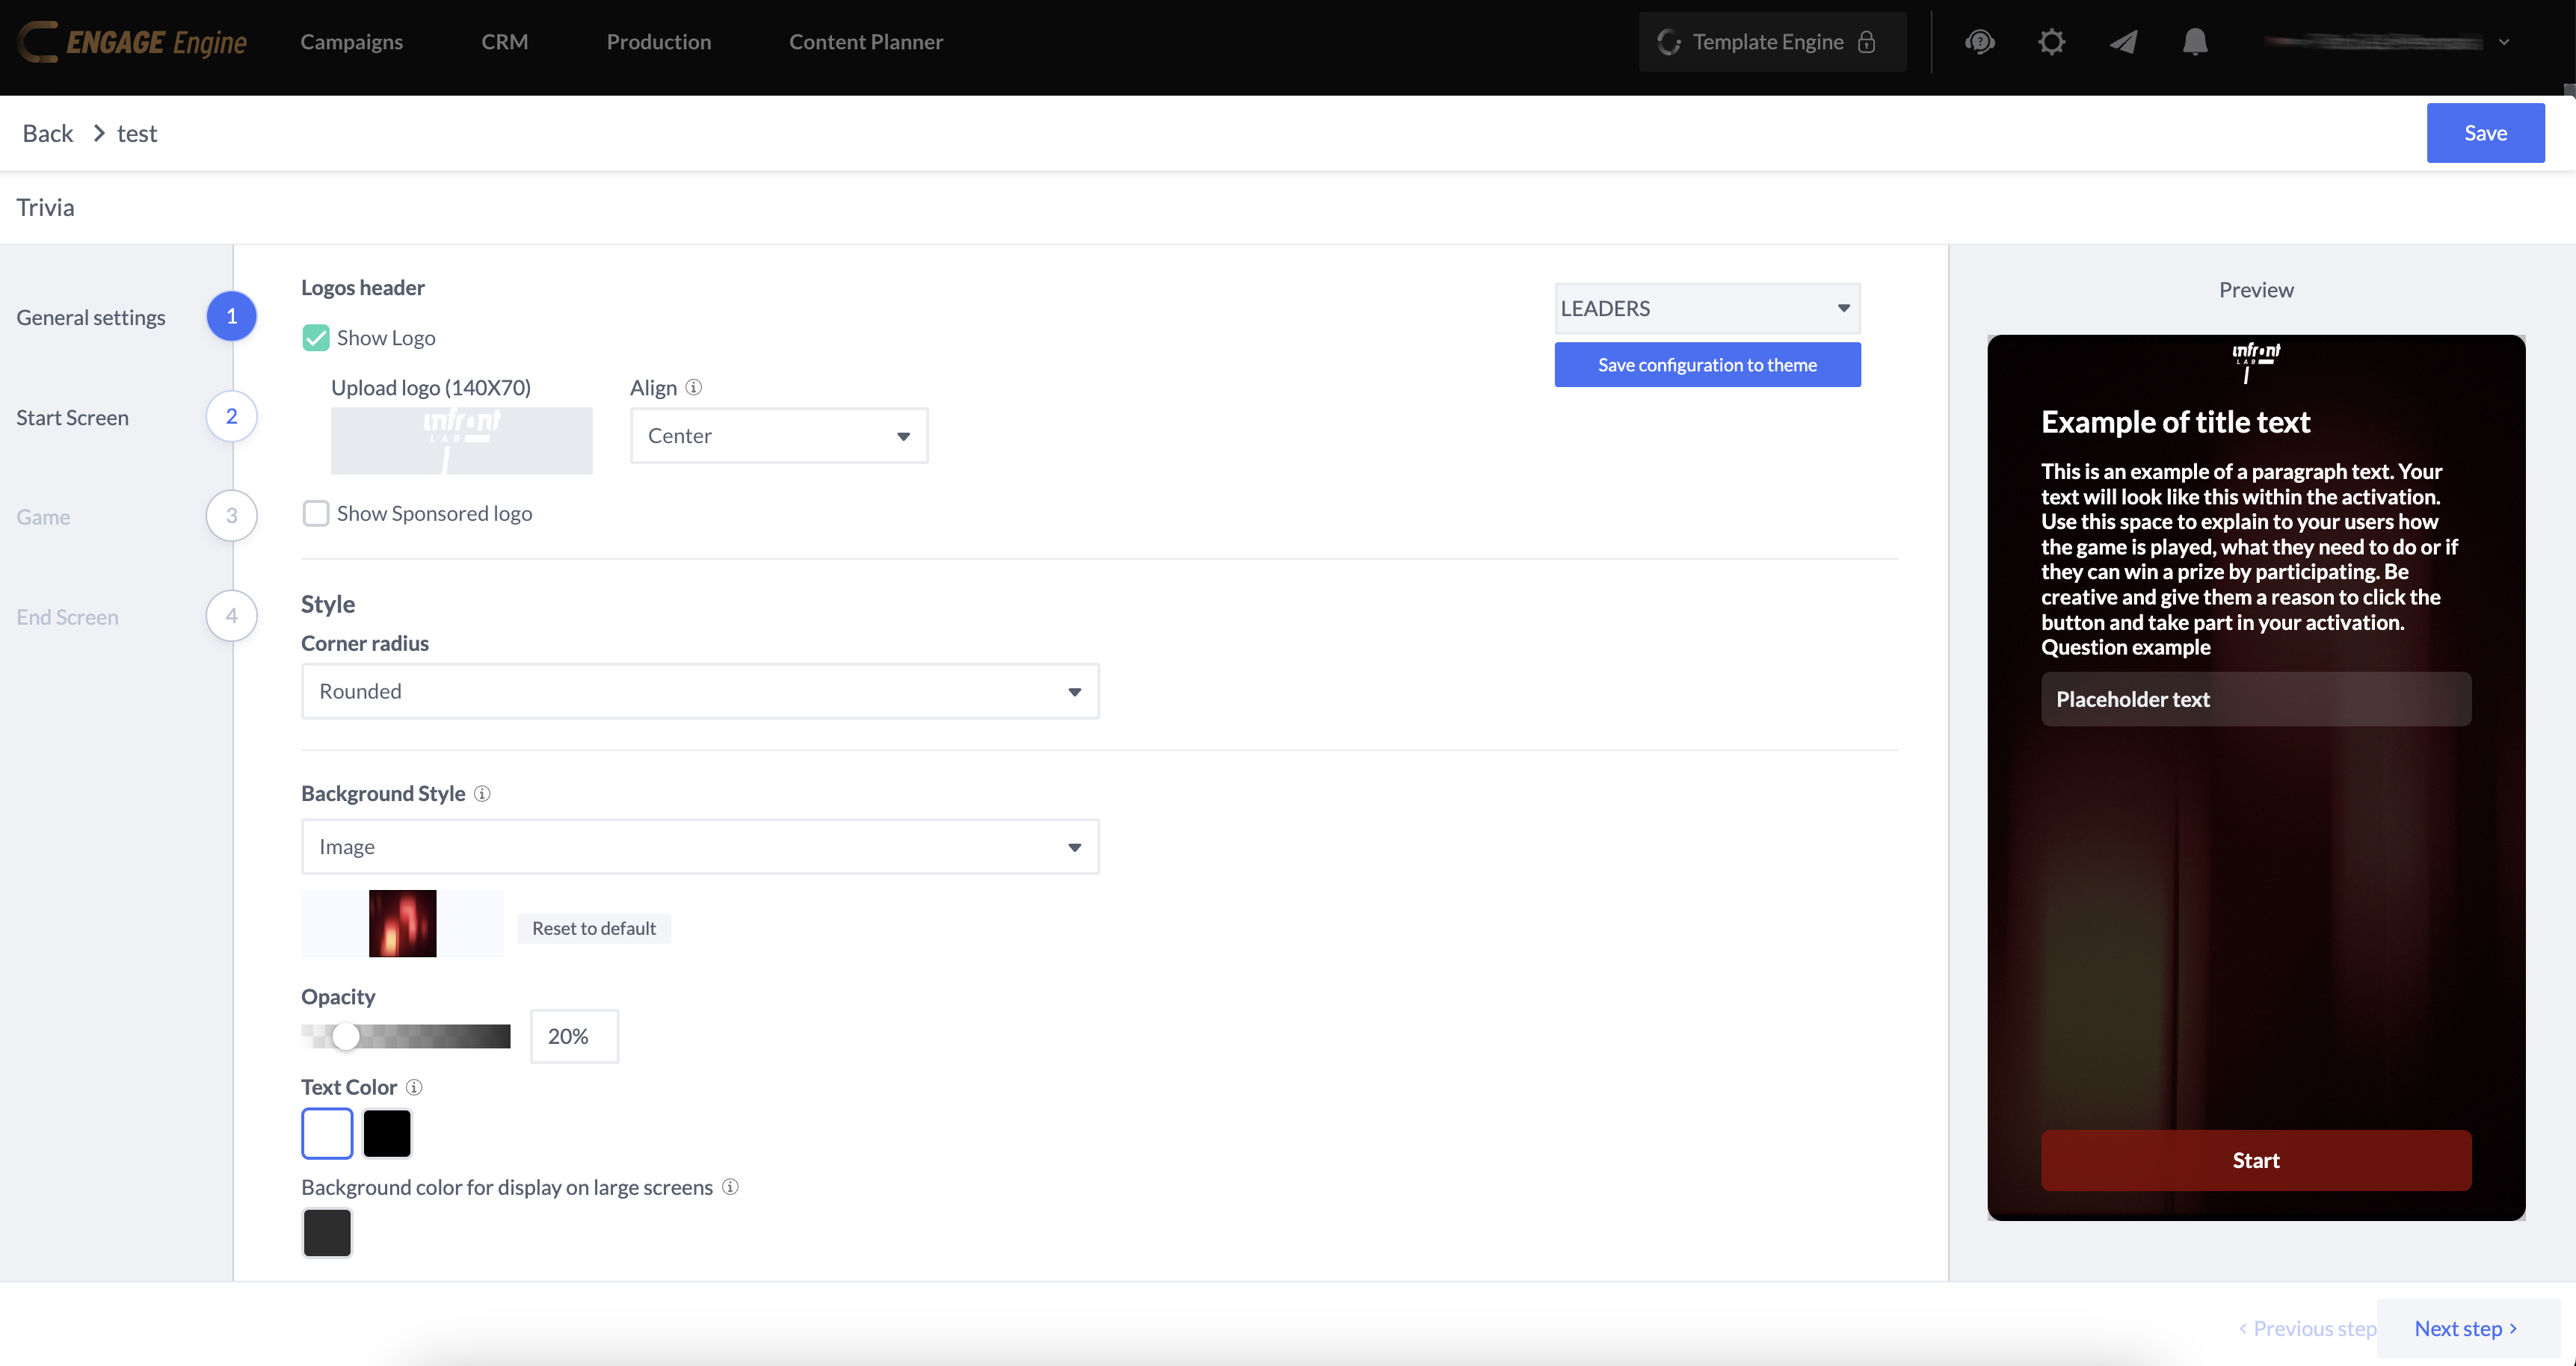Open the notifications bell

(2195, 42)
